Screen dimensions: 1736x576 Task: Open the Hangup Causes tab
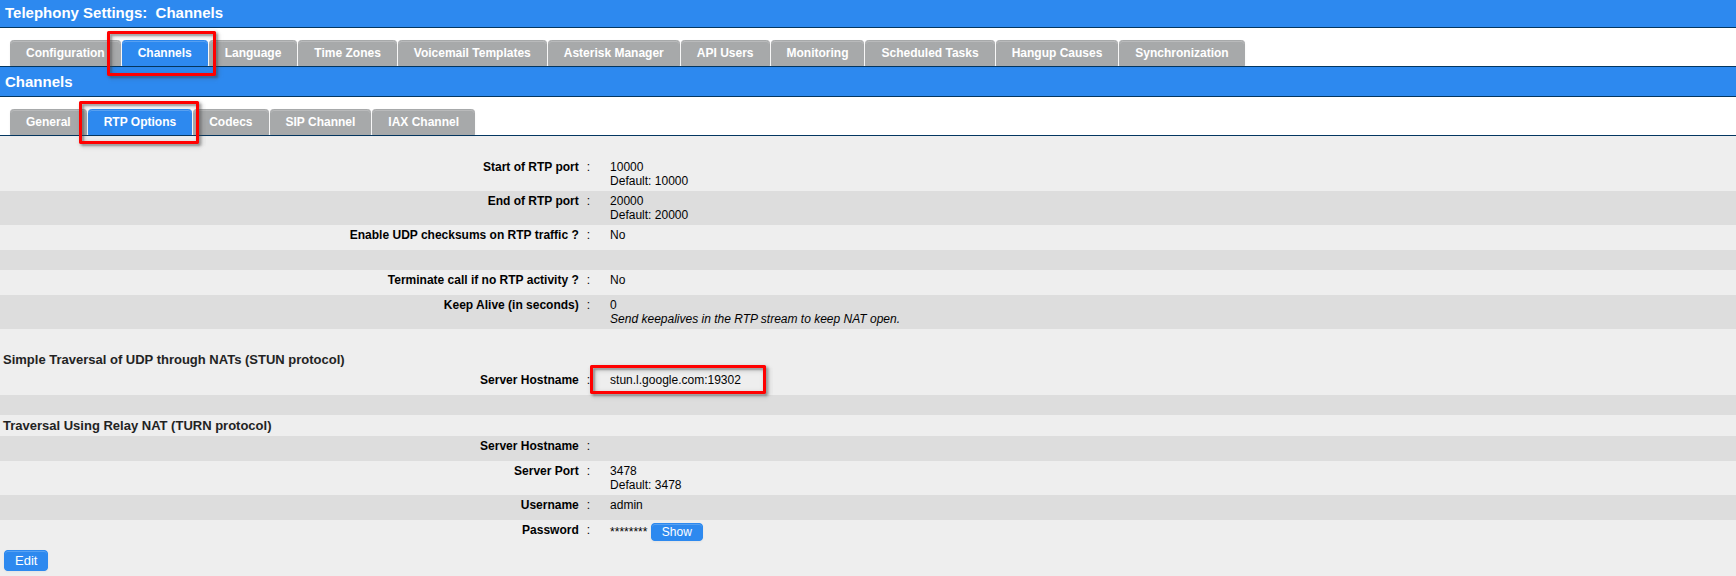[1056, 53]
